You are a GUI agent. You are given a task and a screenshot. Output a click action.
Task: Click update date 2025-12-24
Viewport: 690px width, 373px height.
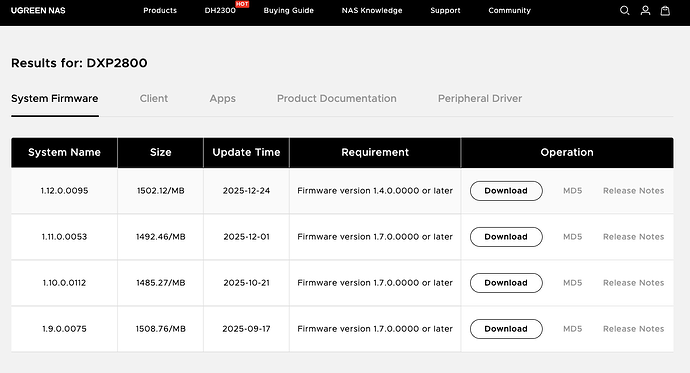tap(246, 191)
